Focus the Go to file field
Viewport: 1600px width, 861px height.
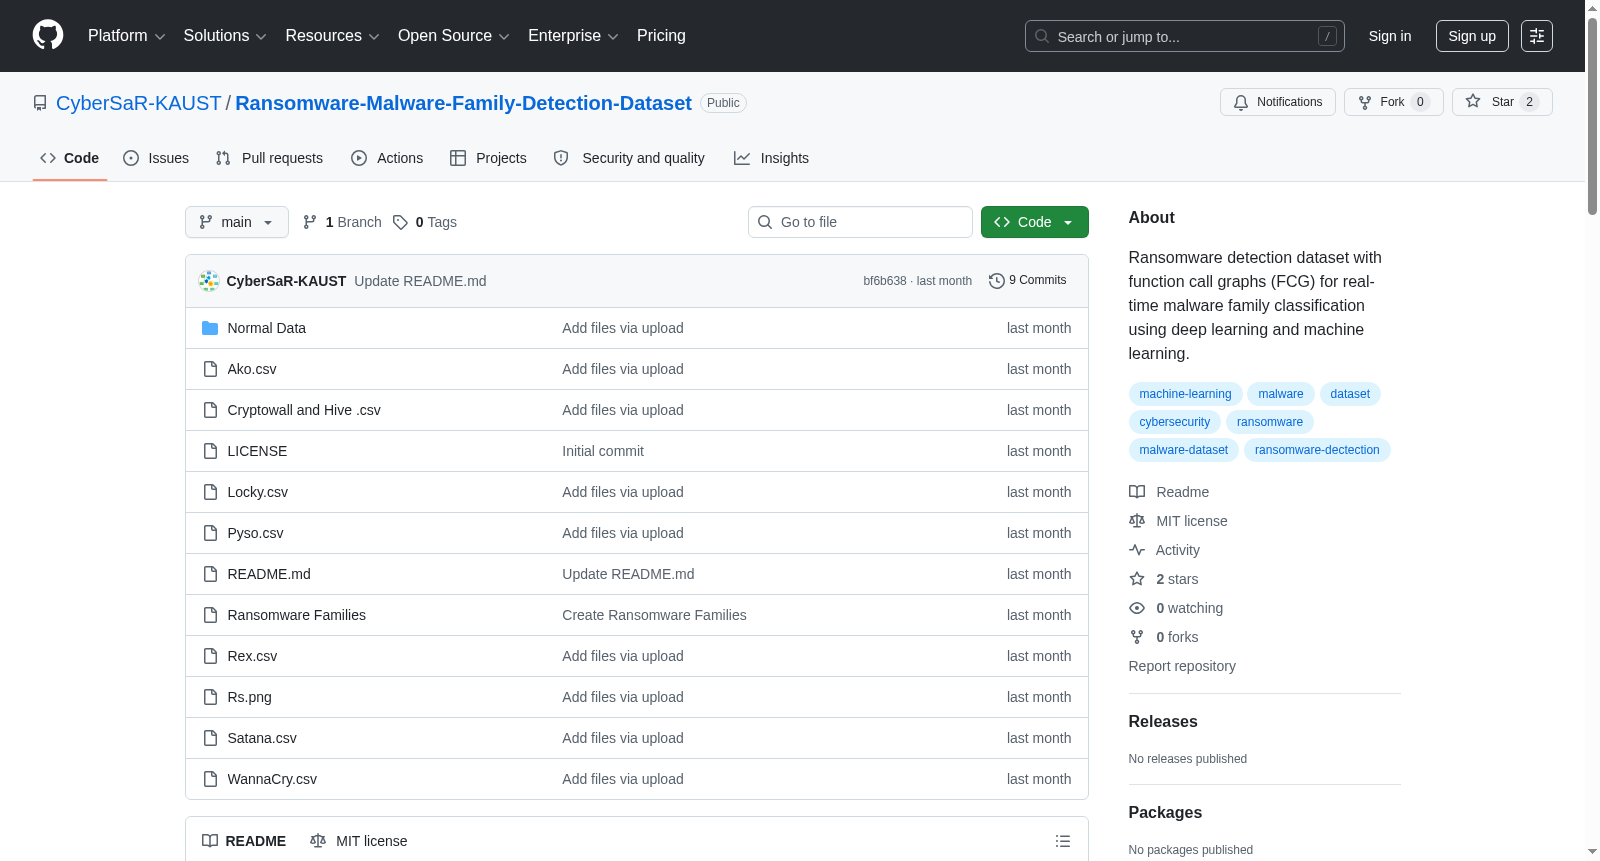click(860, 222)
